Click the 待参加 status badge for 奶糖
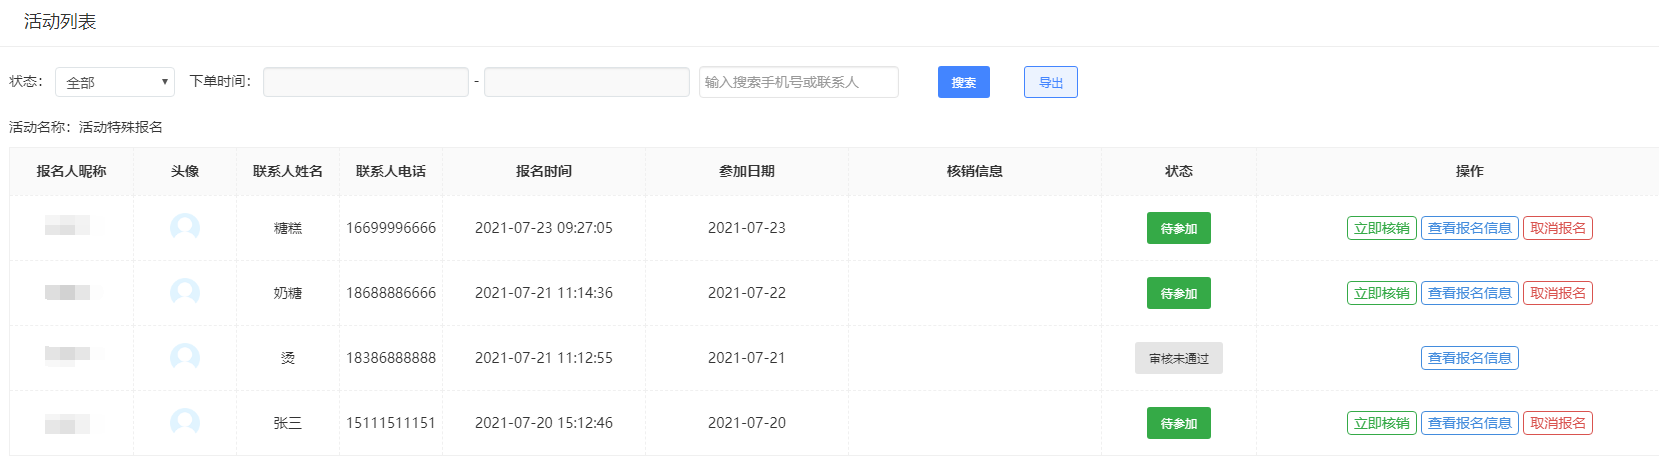 point(1179,293)
